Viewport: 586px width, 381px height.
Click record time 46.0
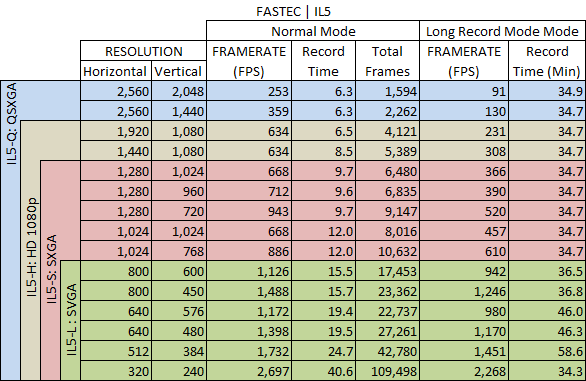pos(547,311)
